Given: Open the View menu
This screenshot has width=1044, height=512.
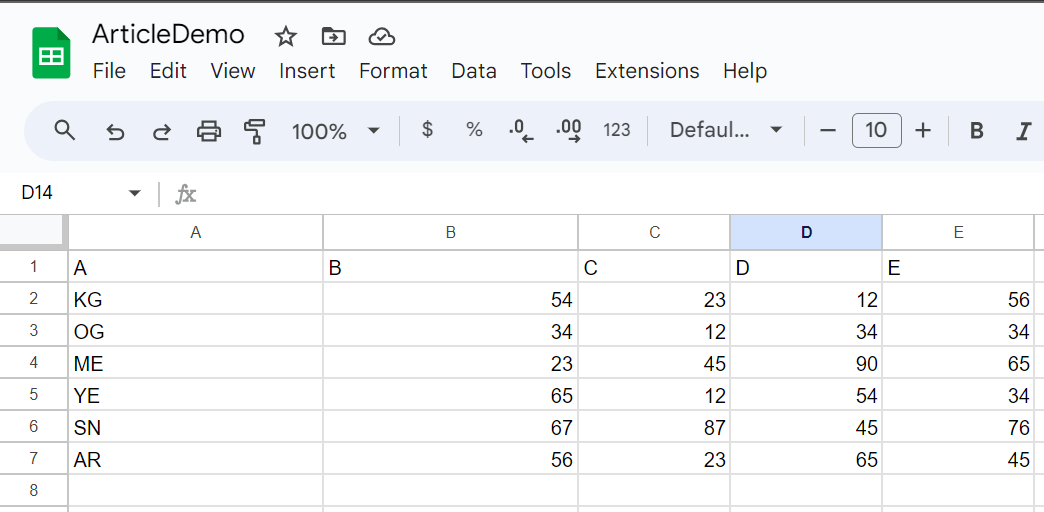Looking at the screenshot, I should tap(233, 71).
